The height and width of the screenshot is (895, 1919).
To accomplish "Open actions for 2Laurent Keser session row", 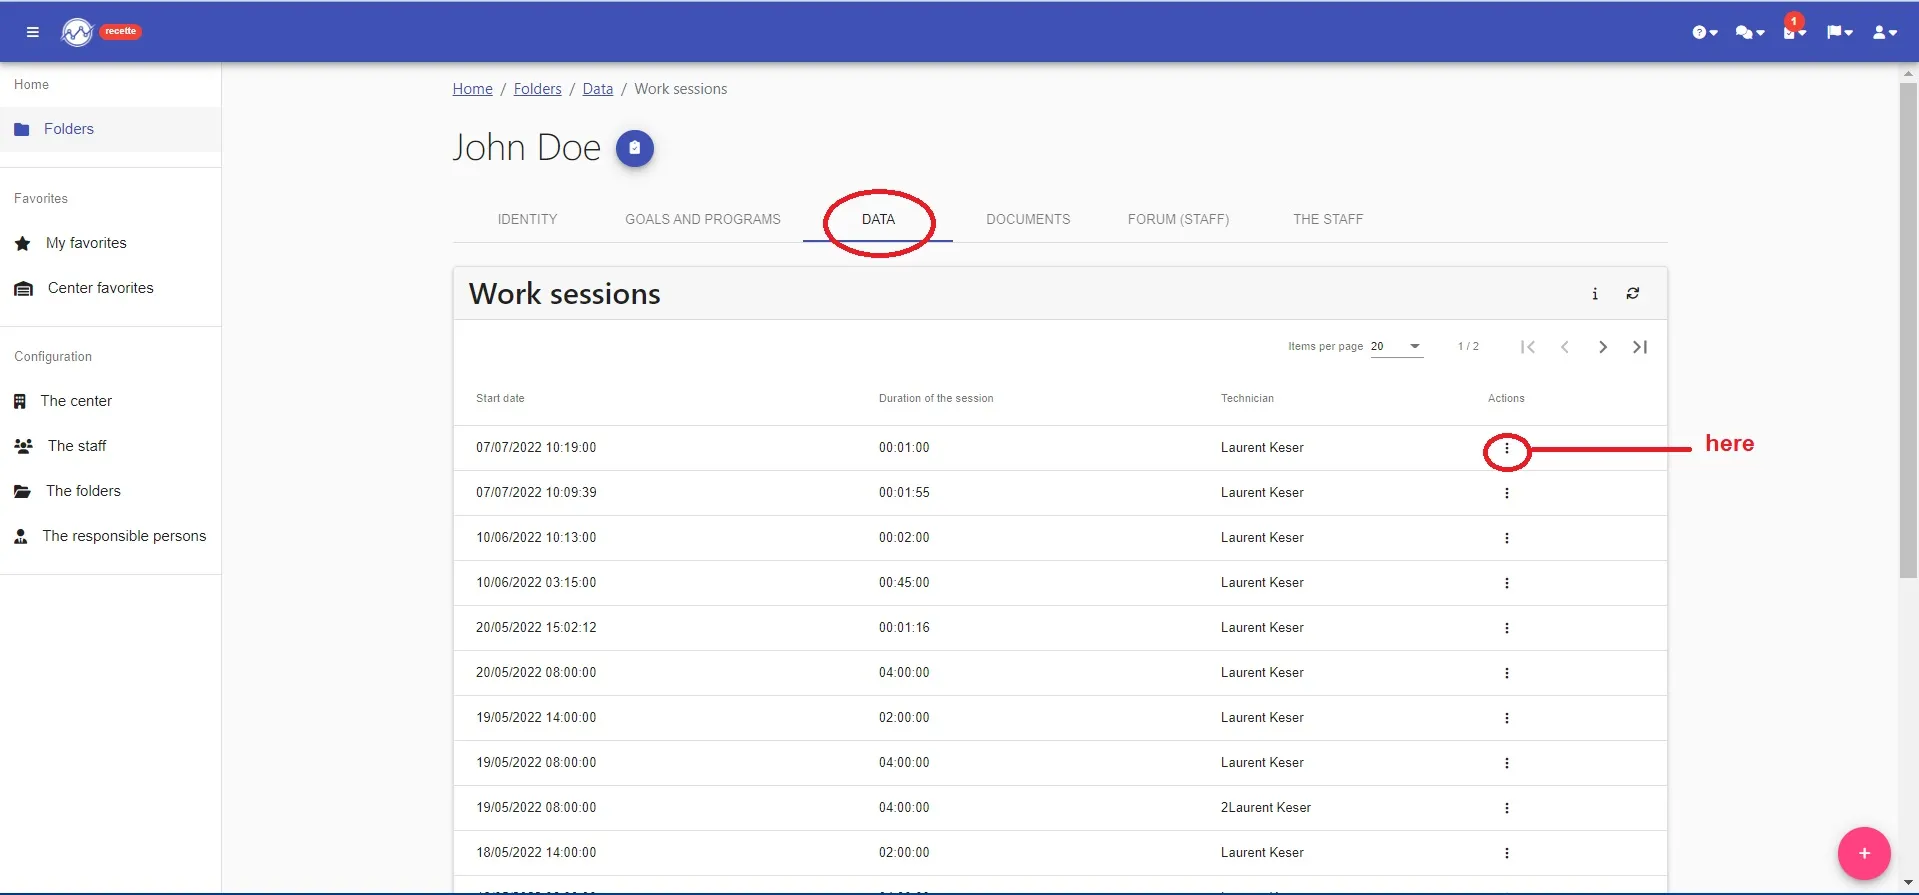I will [1506, 808].
